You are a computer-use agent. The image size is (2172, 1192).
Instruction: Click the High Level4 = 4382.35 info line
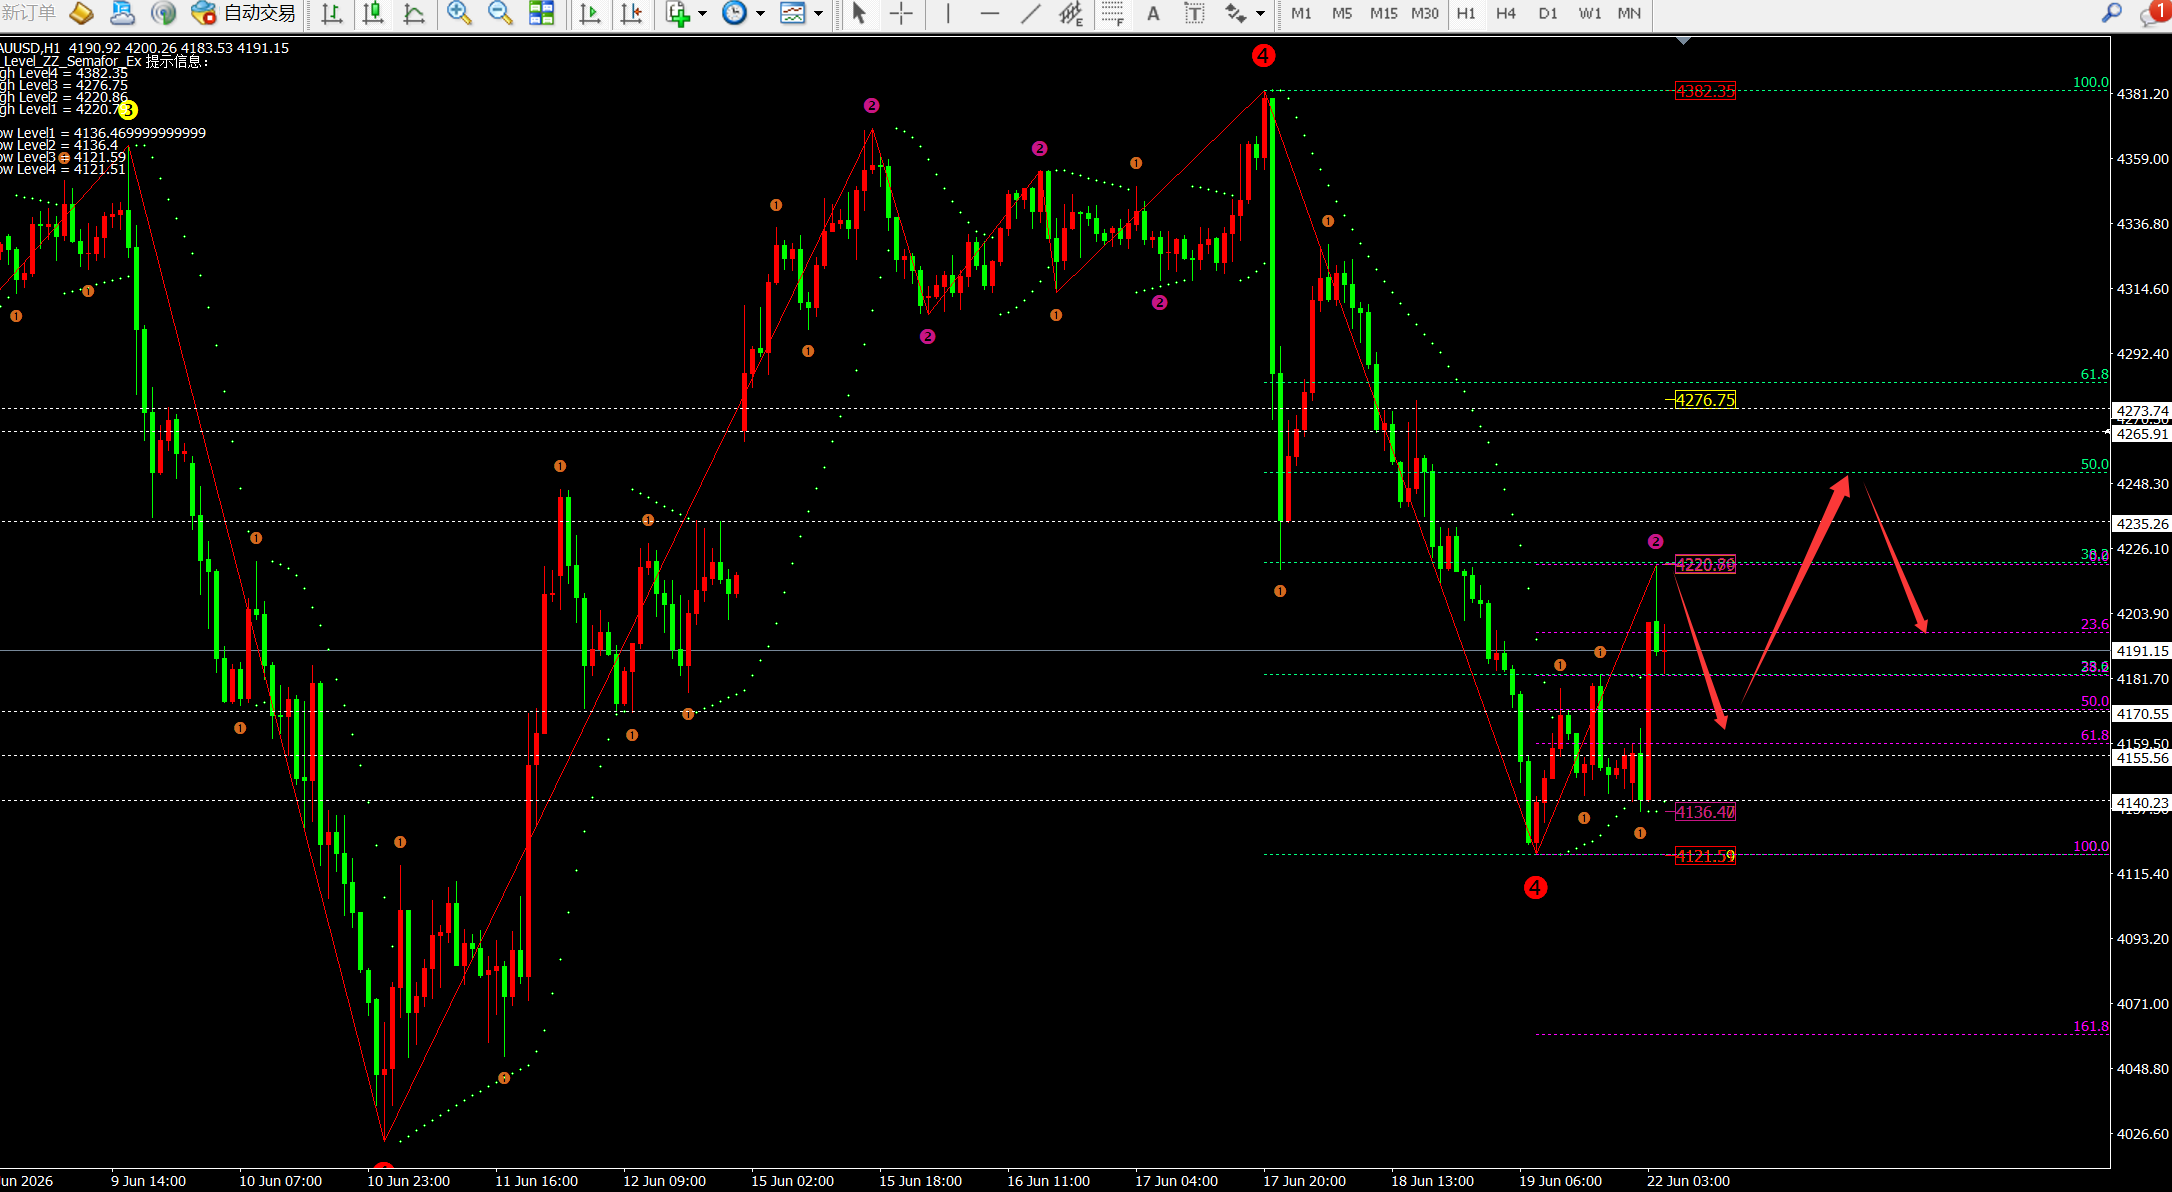[x=64, y=73]
